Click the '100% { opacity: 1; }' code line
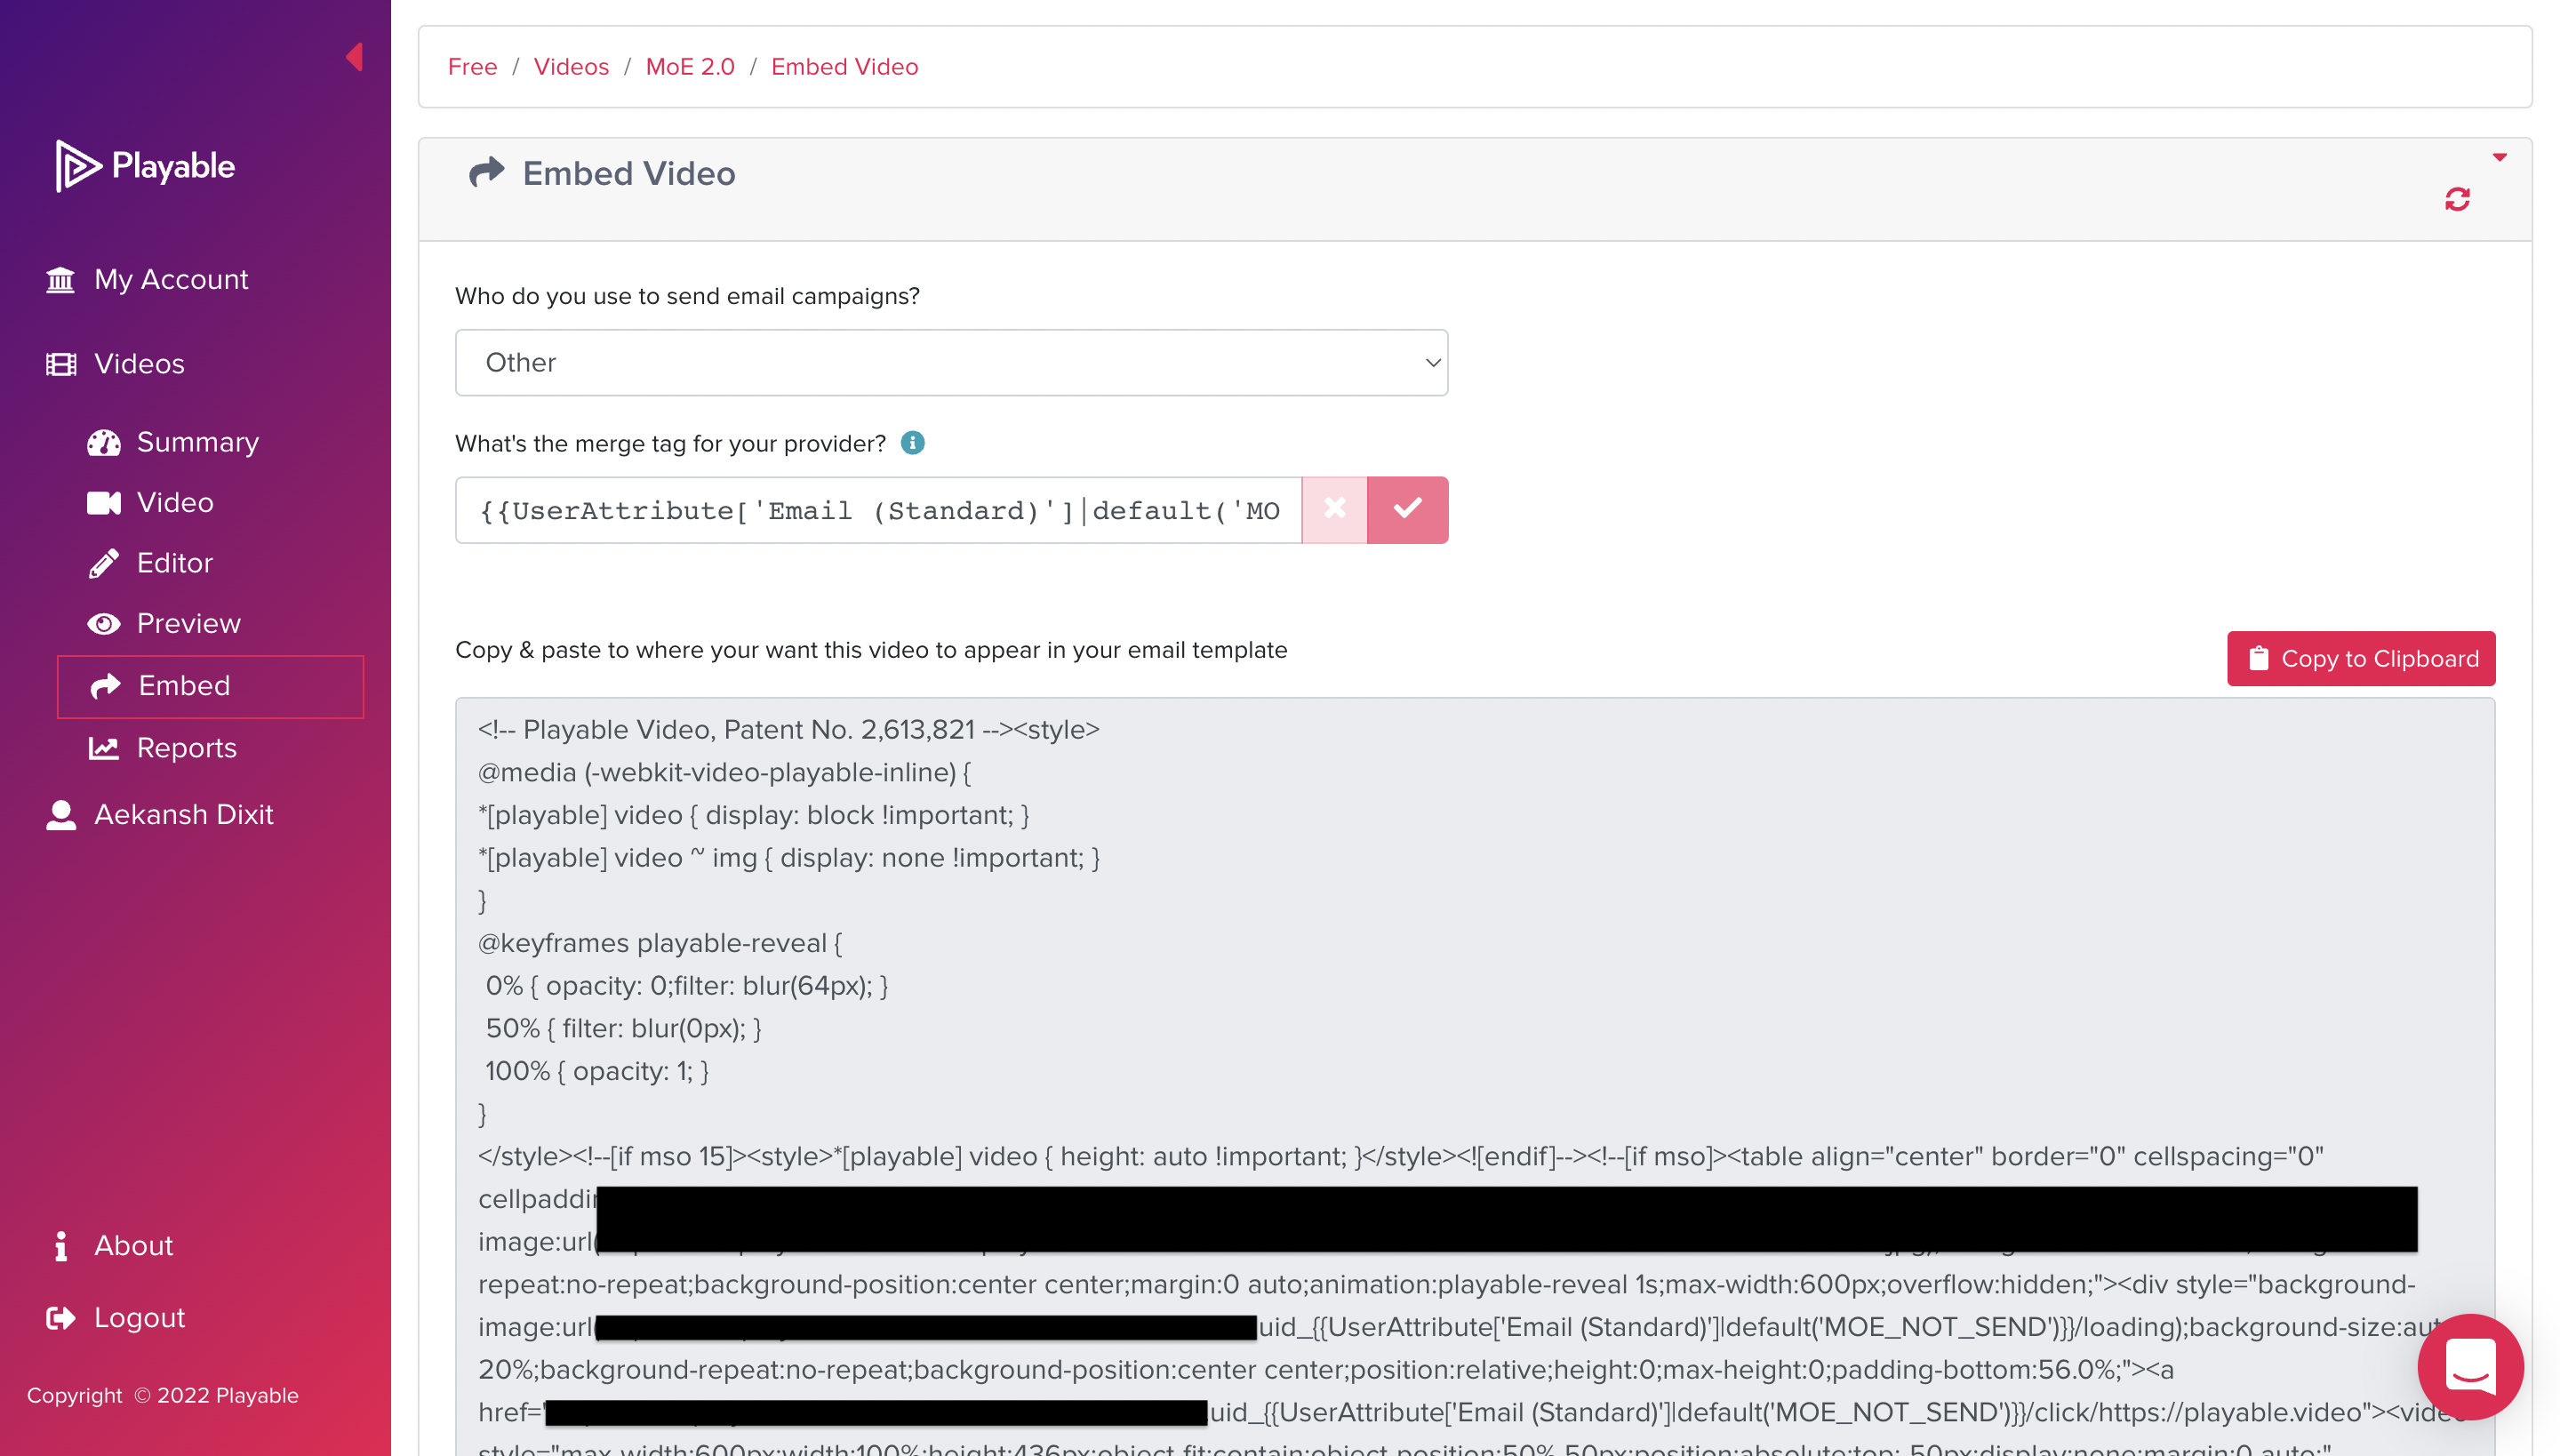This screenshot has width=2560, height=1456. [x=597, y=1071]
